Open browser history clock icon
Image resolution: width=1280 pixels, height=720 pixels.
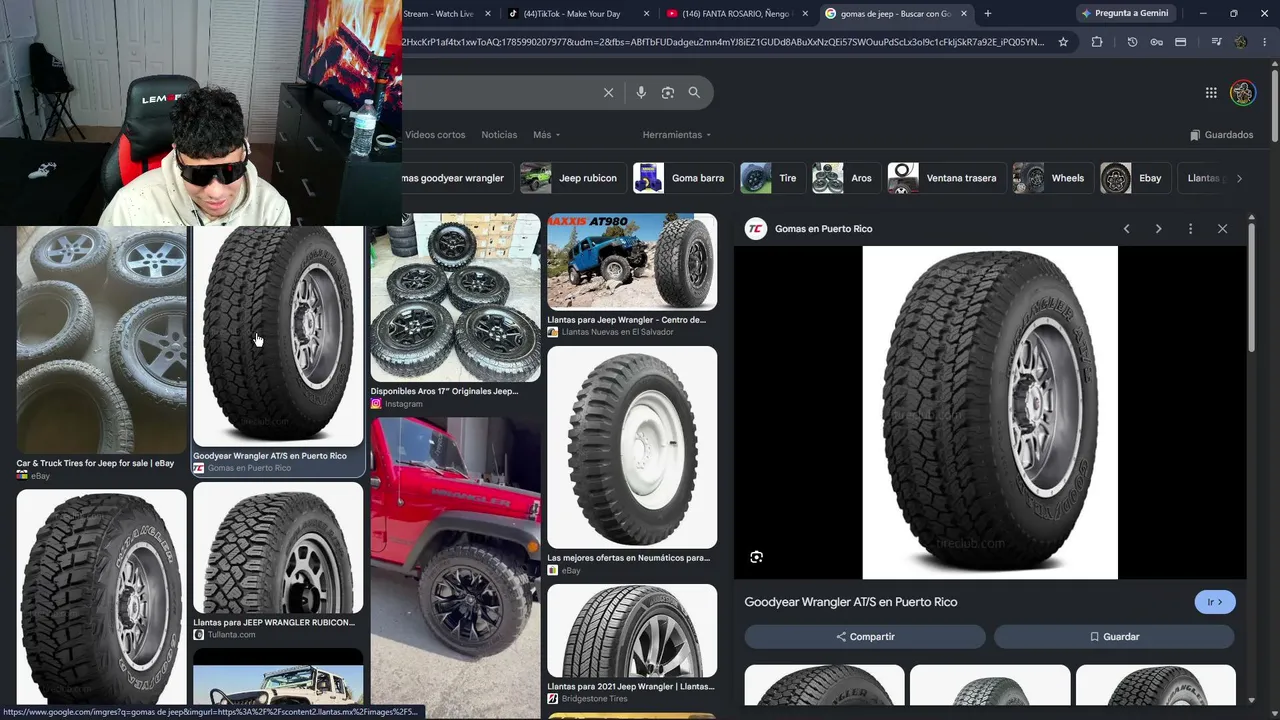1132,42
